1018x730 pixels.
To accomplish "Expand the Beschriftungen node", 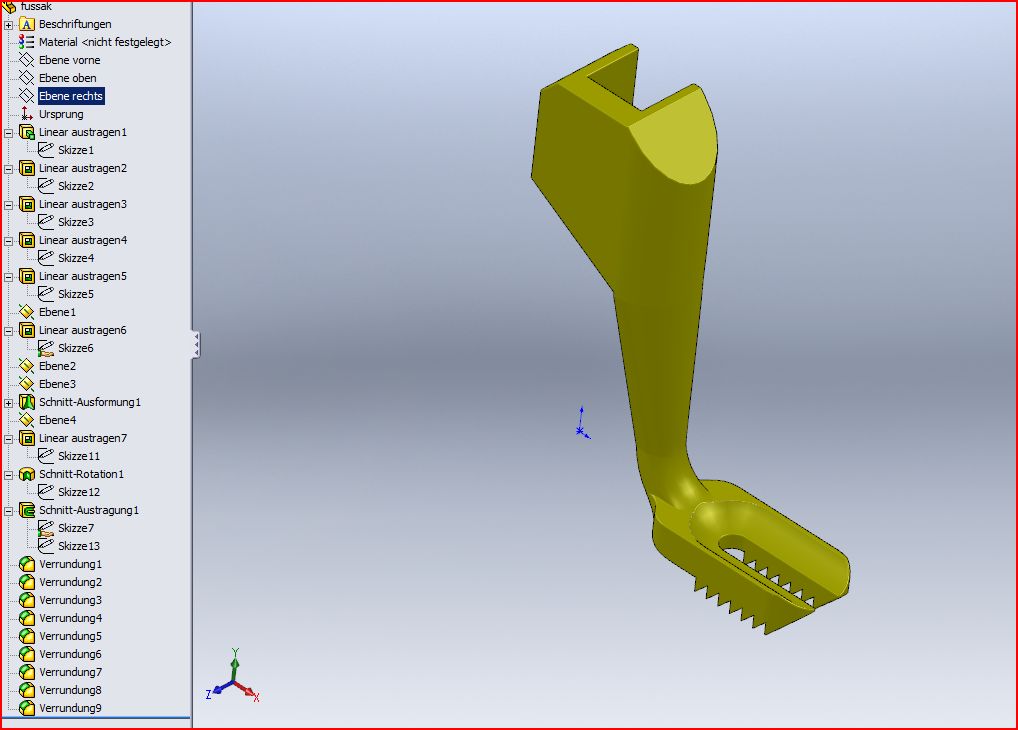I will click(8, 25).
